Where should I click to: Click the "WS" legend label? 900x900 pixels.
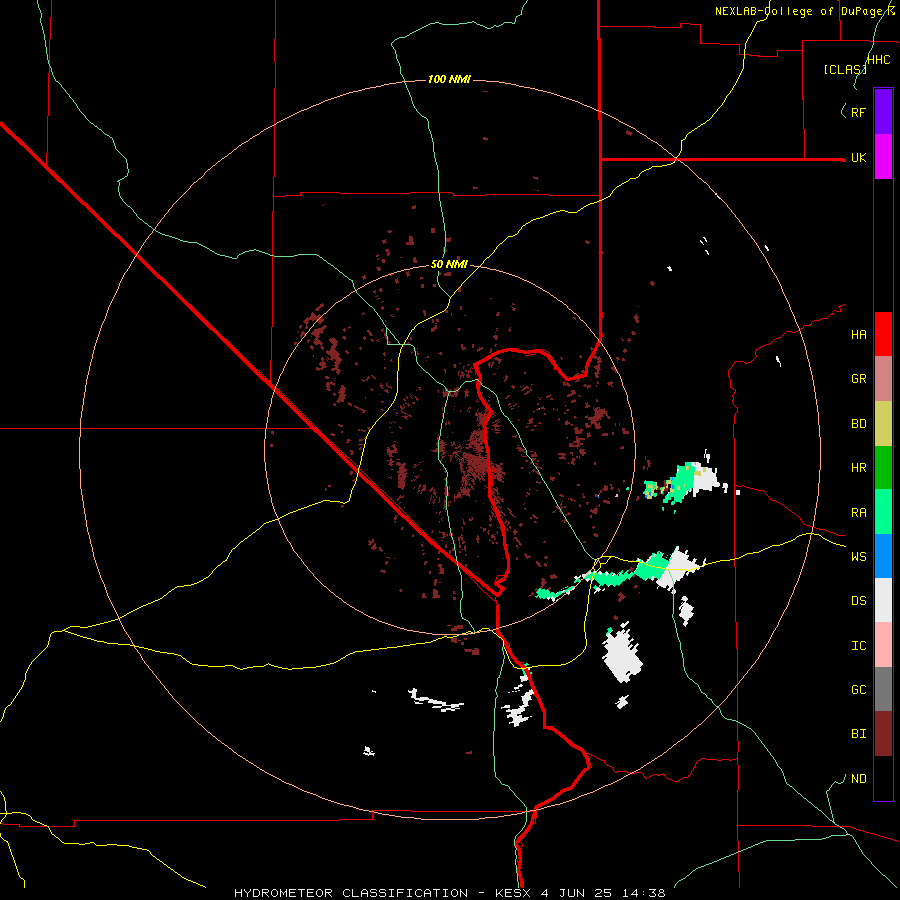(x=858, y=557)
